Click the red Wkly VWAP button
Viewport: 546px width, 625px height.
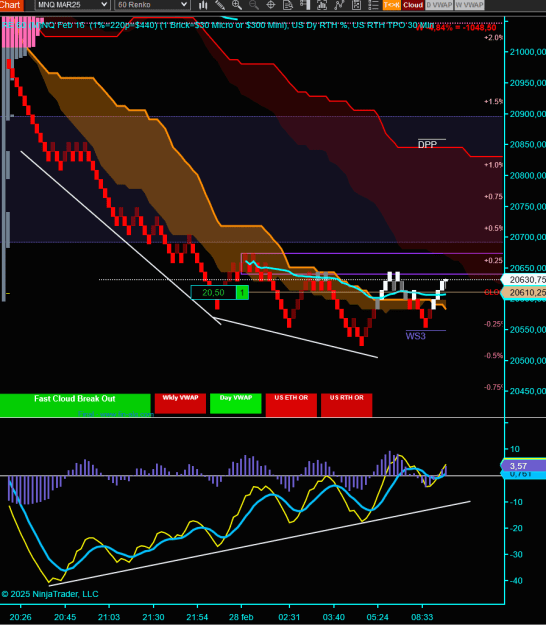(180, 403)
